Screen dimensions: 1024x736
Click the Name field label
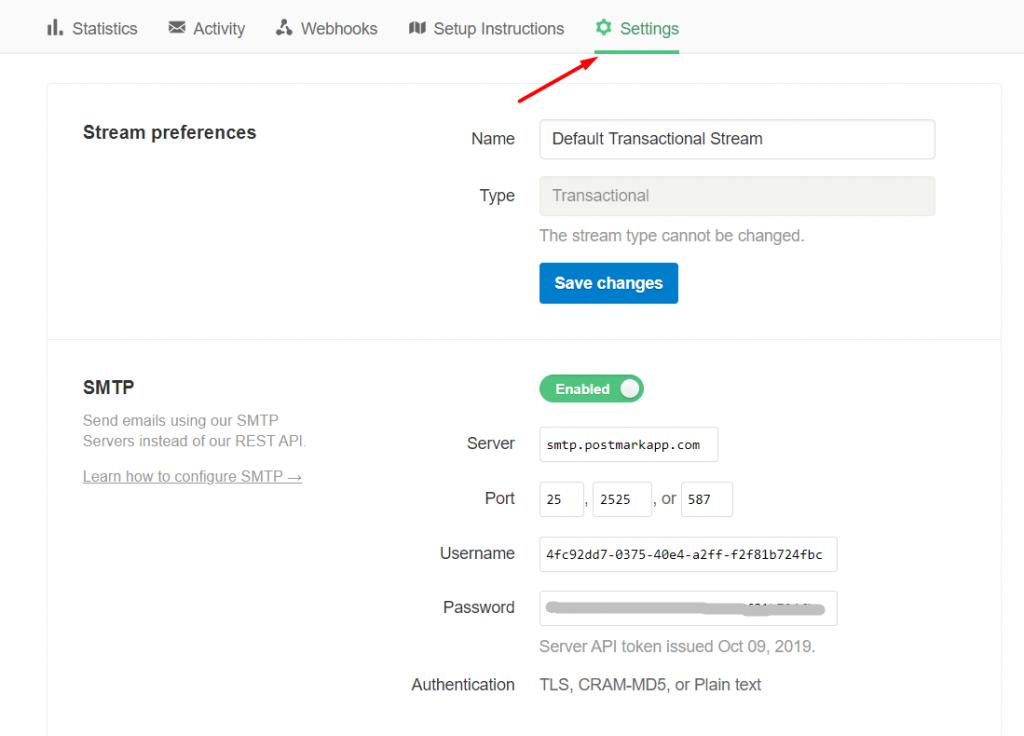click(493, 138)
